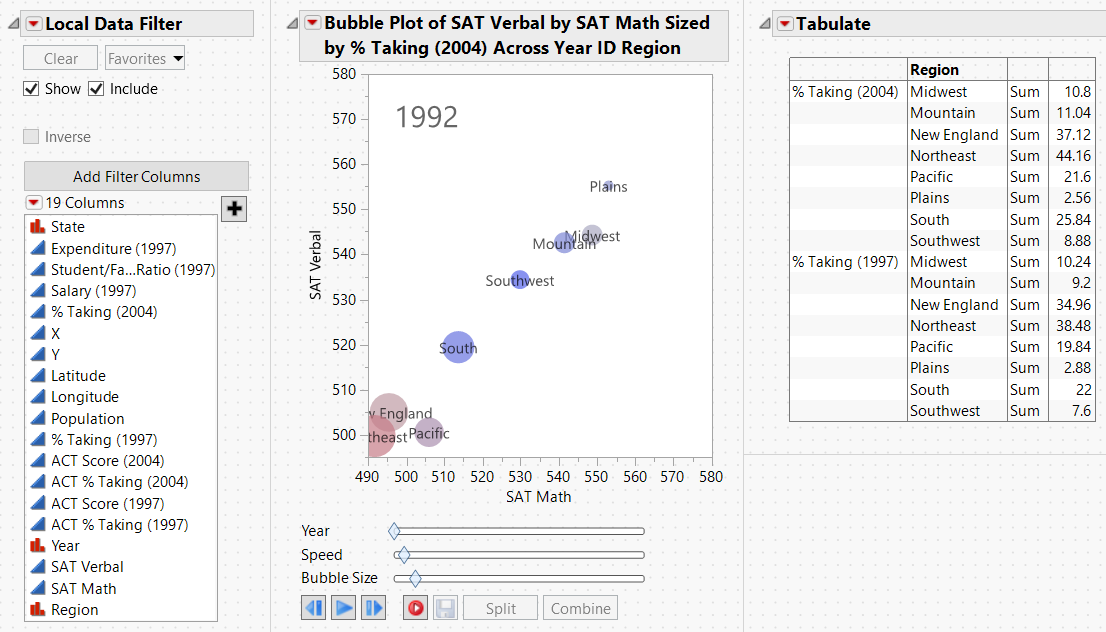The image size is (1106, 632).
Task: Click the step backward playback button
Action: click(x=313, y=608)
